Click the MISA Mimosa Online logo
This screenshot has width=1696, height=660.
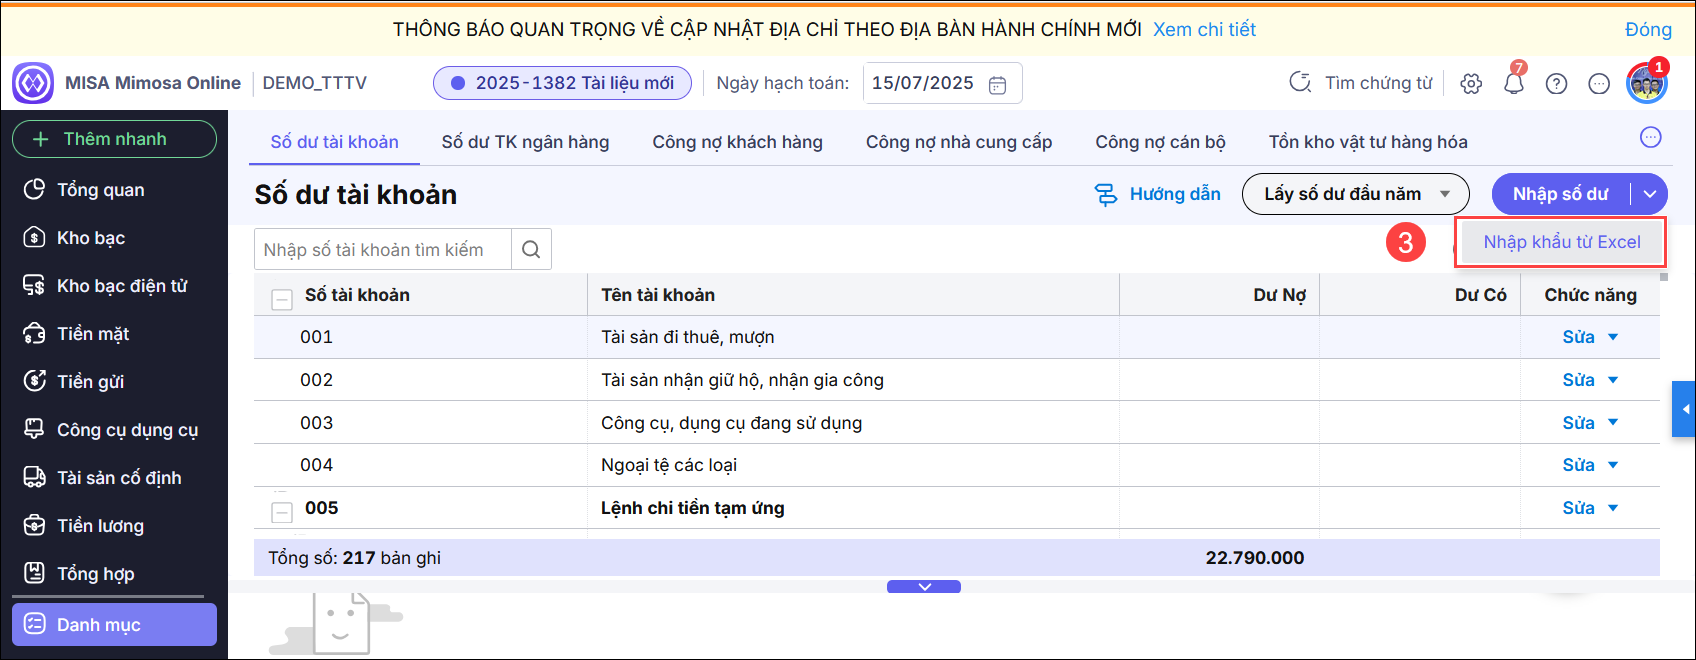[x=33, y=83]
